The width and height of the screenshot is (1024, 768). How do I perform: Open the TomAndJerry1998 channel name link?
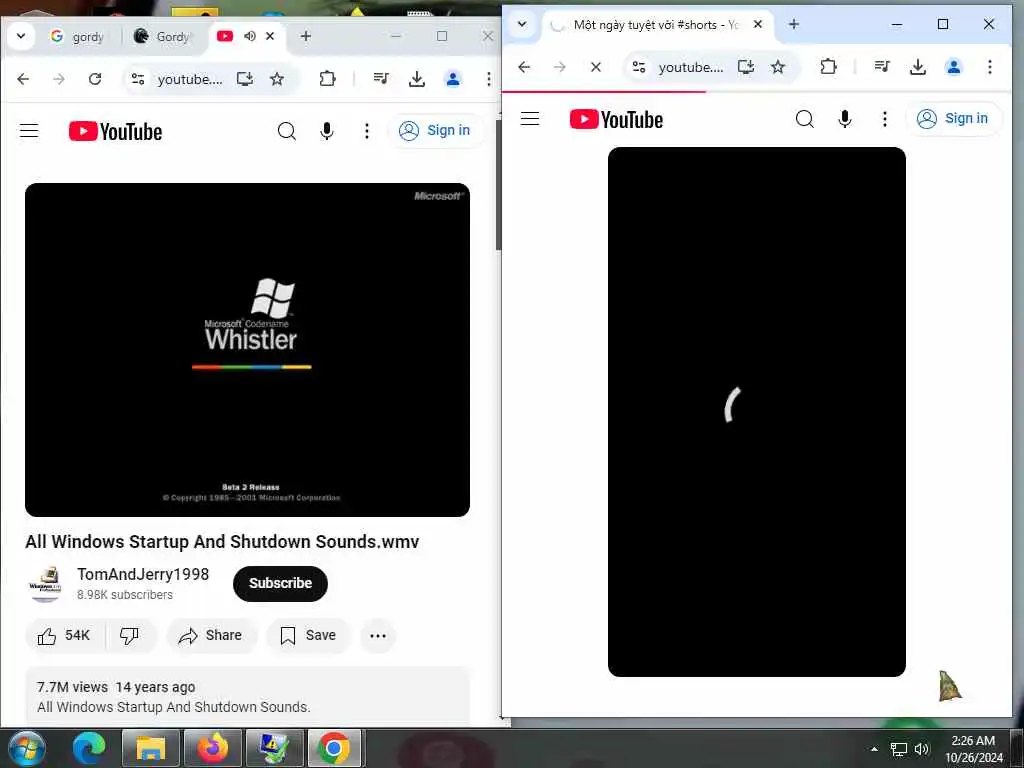[143, 574]
